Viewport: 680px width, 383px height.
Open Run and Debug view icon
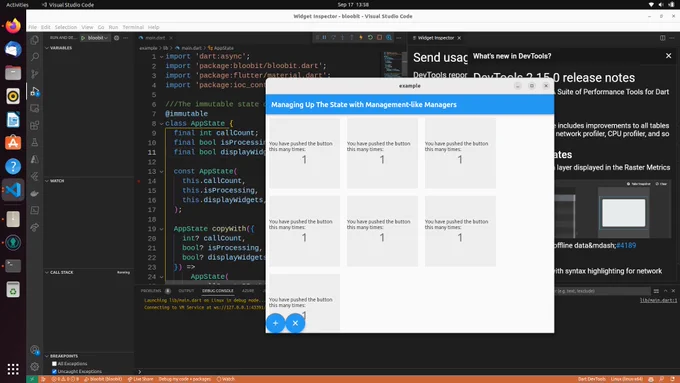[35, 92]
